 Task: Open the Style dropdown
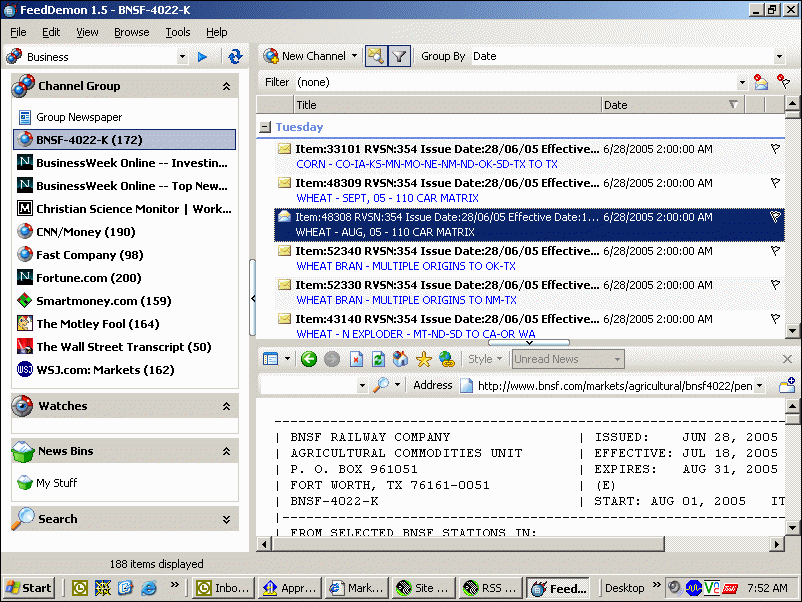485,359
